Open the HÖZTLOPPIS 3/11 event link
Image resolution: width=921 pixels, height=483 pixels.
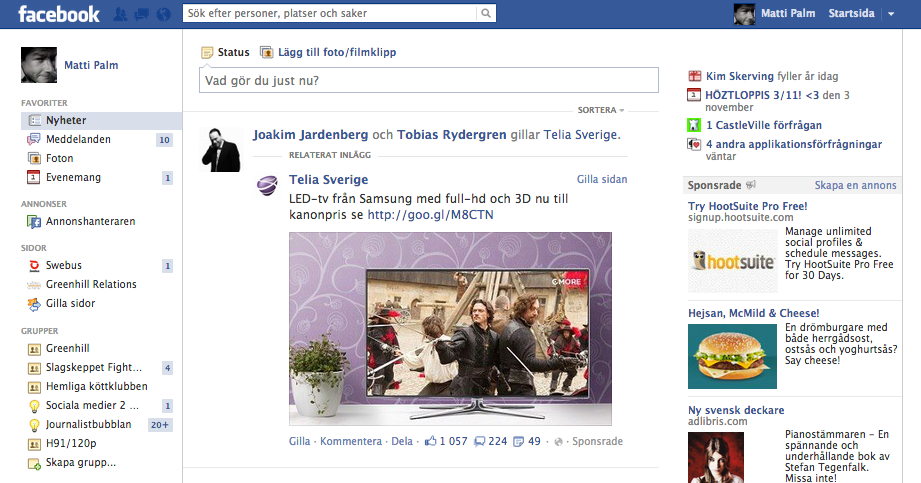point(762,95)
